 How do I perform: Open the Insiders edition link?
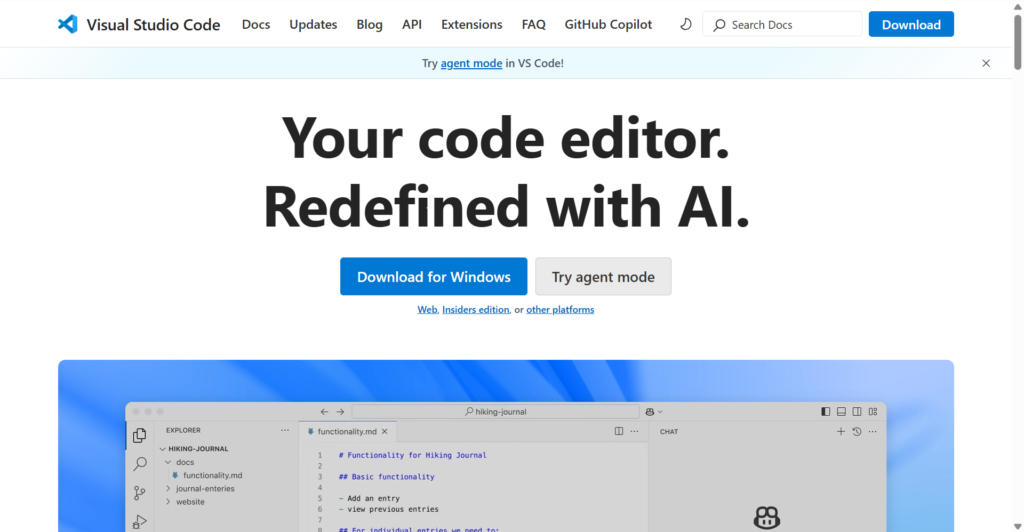475,309
